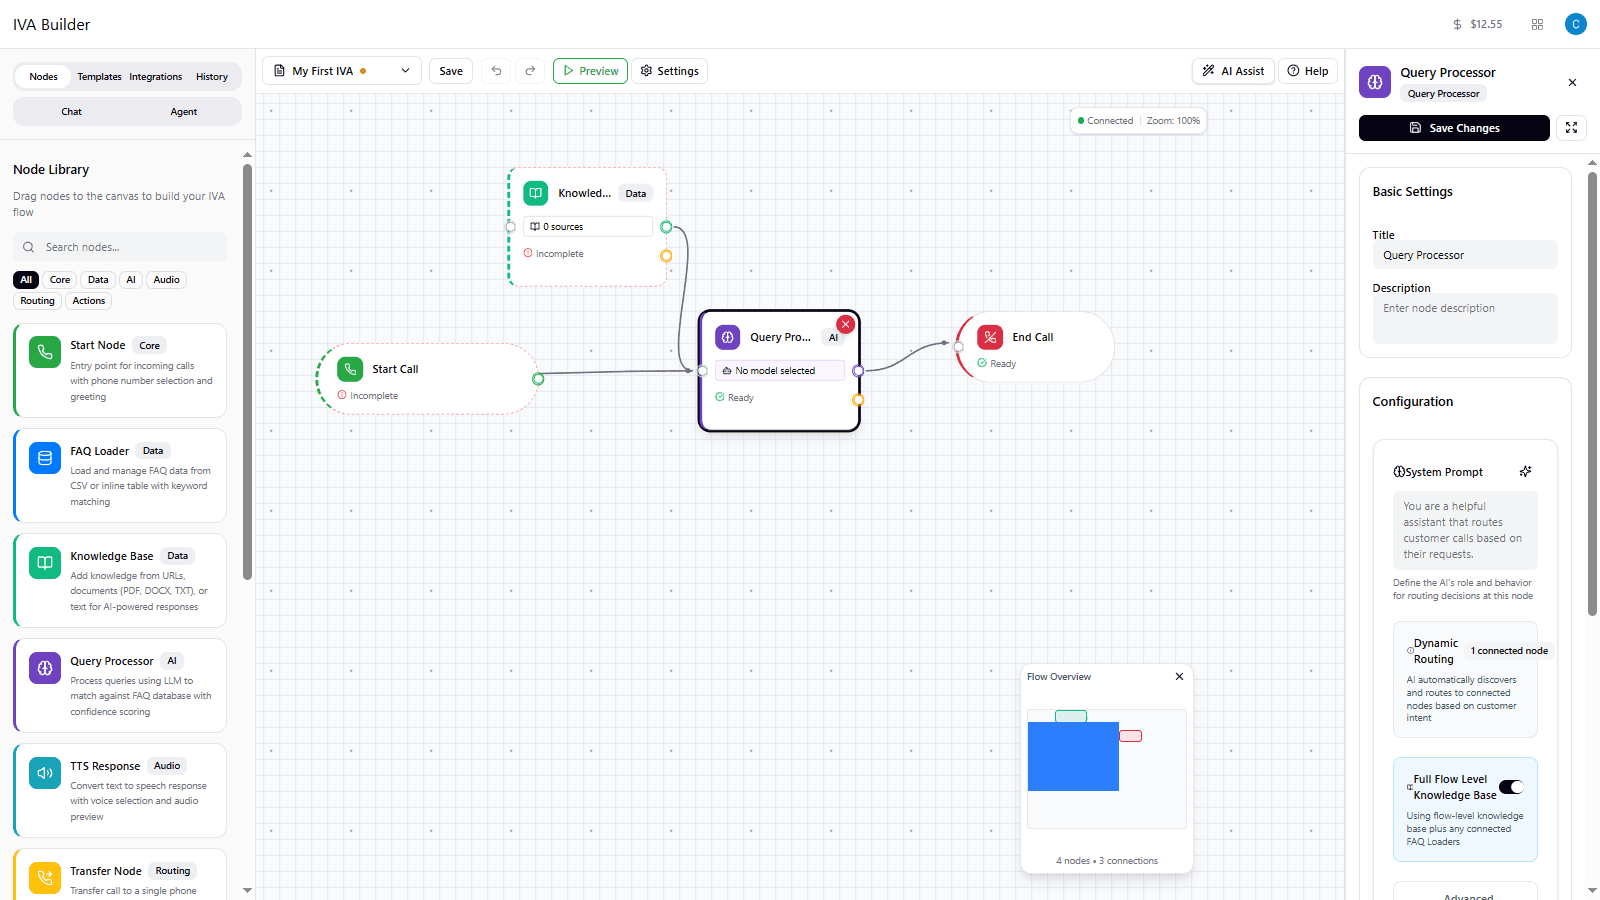The height and width of the screenshot is (900, 1600).
Task: Select the Routing node filter chip
Action: tap(37, 300)
